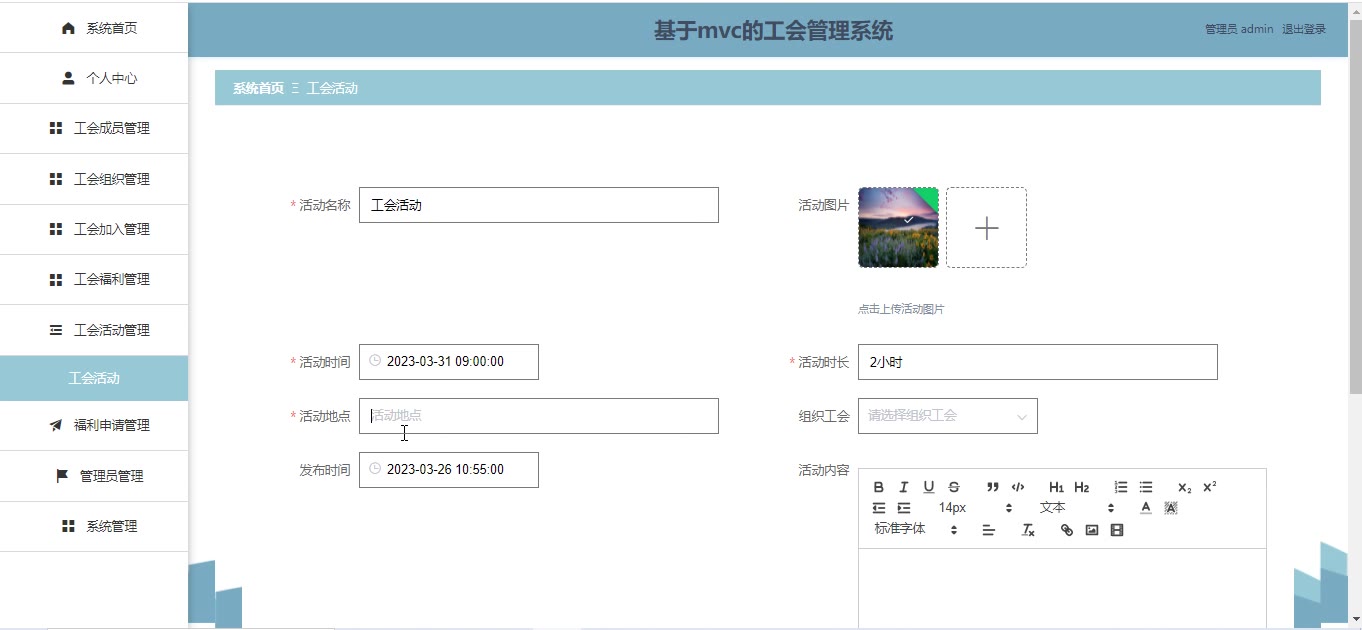This screenshot has width=1362, height=630.
Task: Expand 工会成员管理 sidebar menu
Action: pyautogui.click(x=94, y=128)
